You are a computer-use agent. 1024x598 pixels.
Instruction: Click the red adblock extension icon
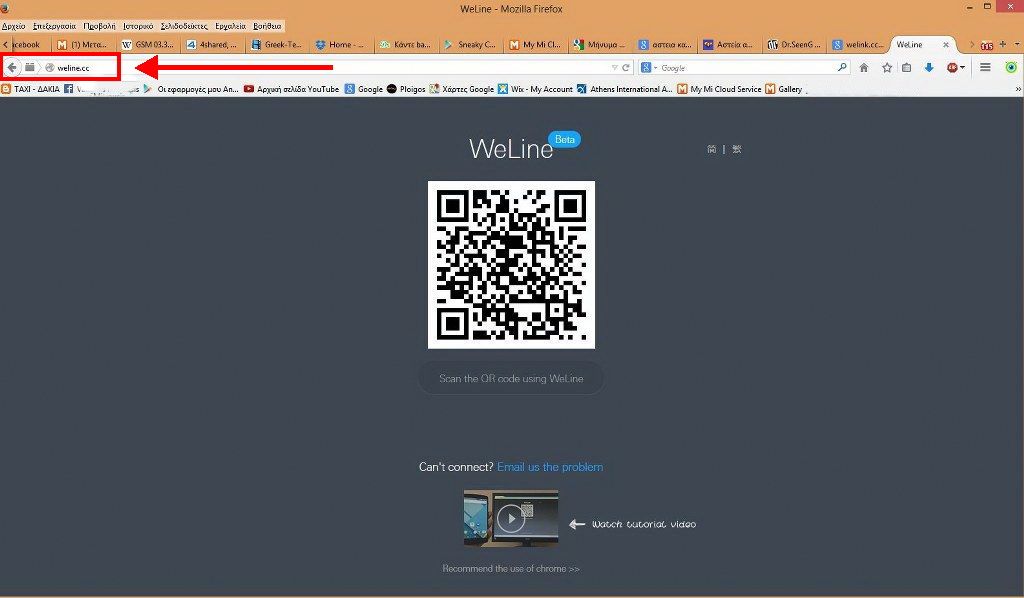[954, 67]
